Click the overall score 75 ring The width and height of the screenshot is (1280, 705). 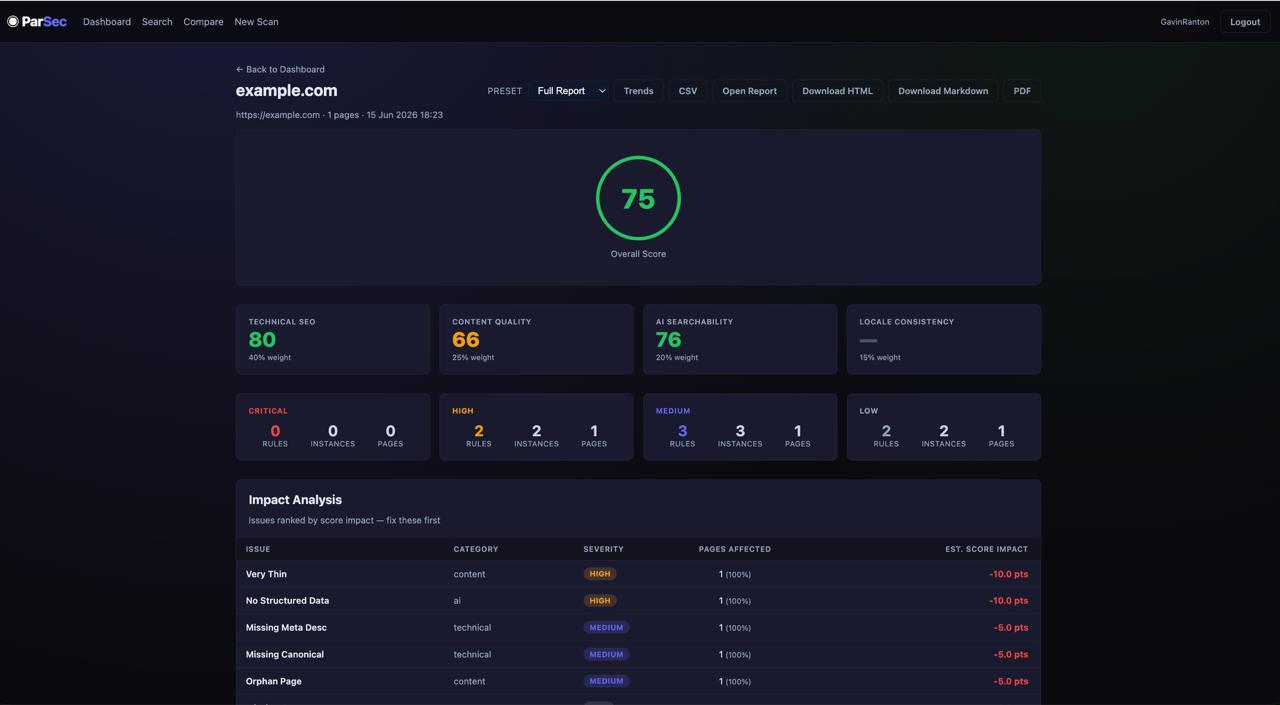[638, 198]
